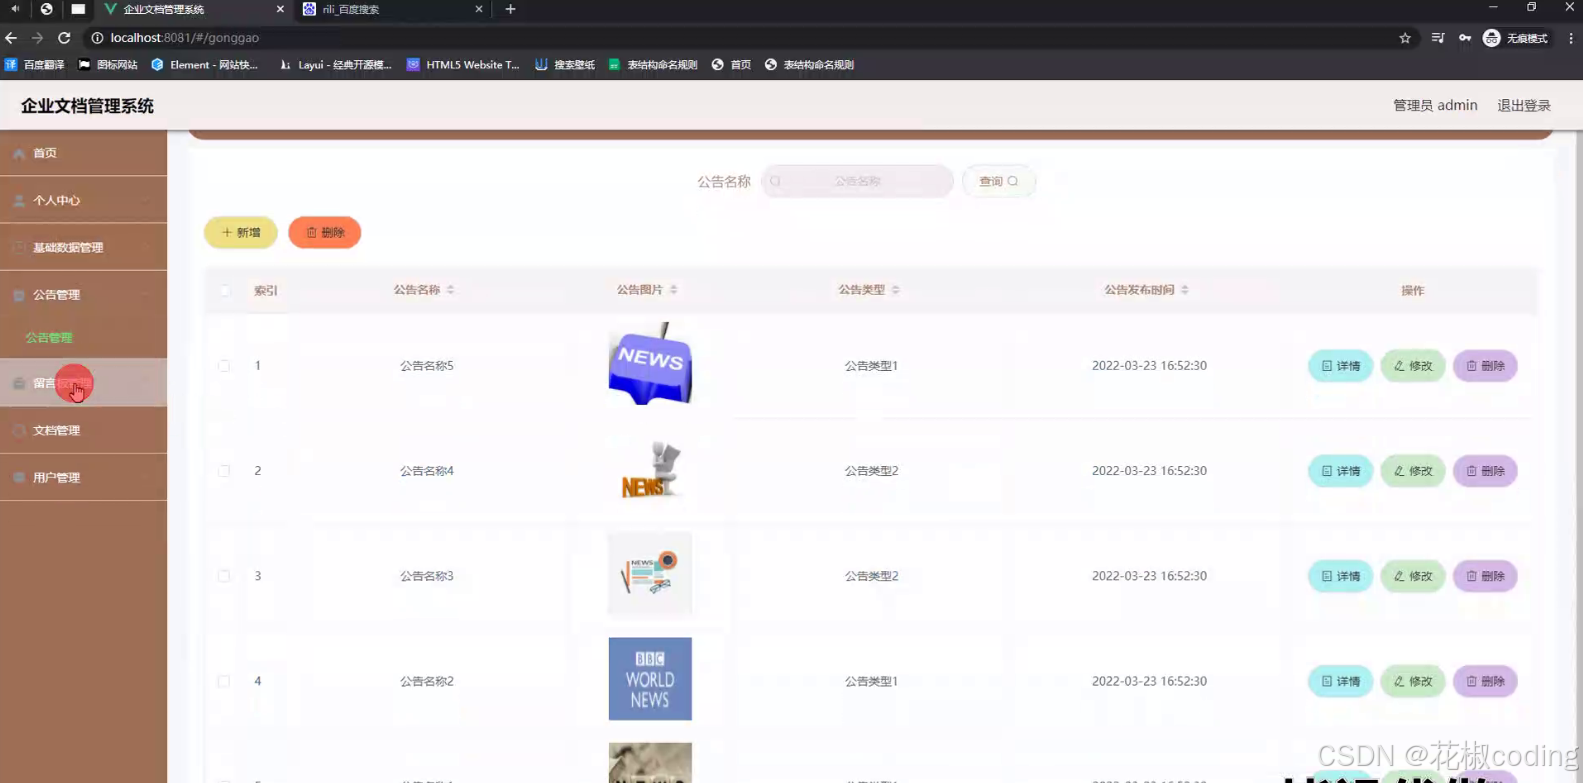The height and width of the screenshot is (783, 1583).
Task: Click 修改 for 公告名称3
Action: click(x=1413, y=576)
